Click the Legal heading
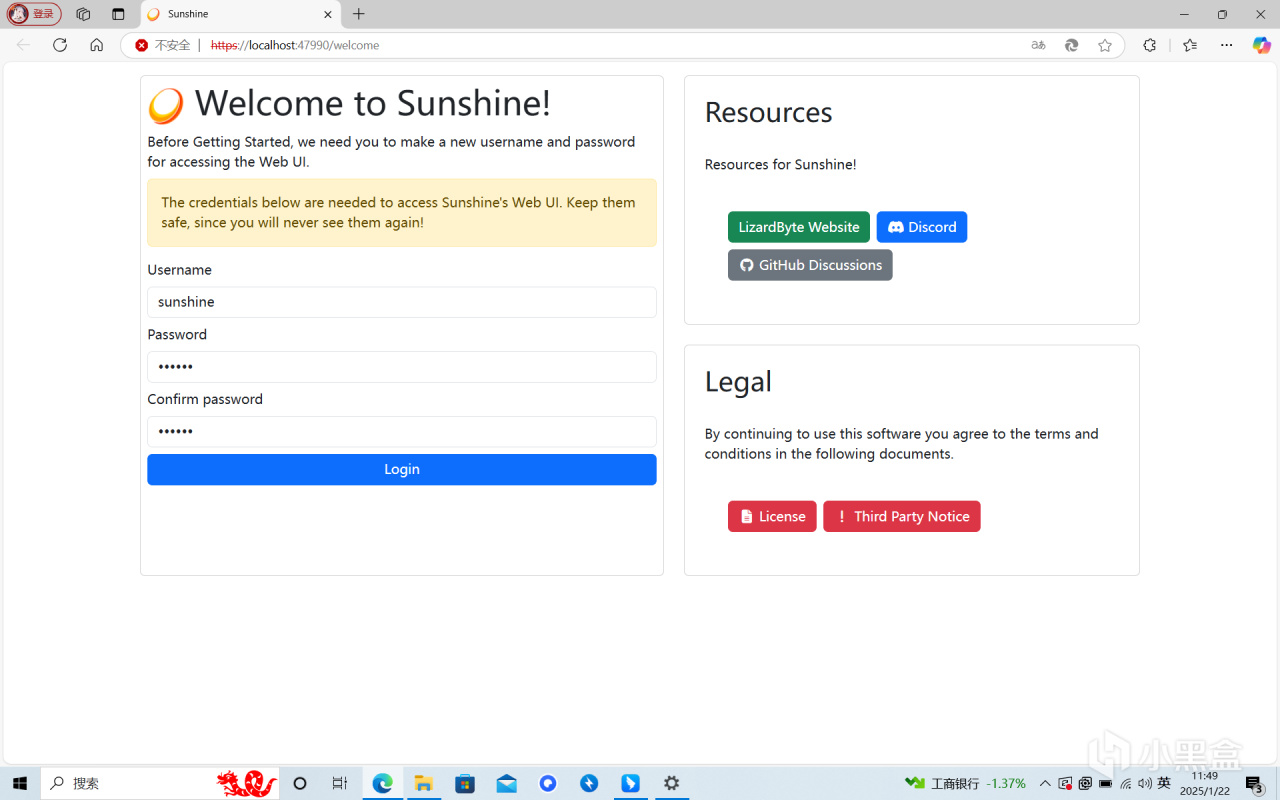The image size is (1280, 800). point(738,381)
